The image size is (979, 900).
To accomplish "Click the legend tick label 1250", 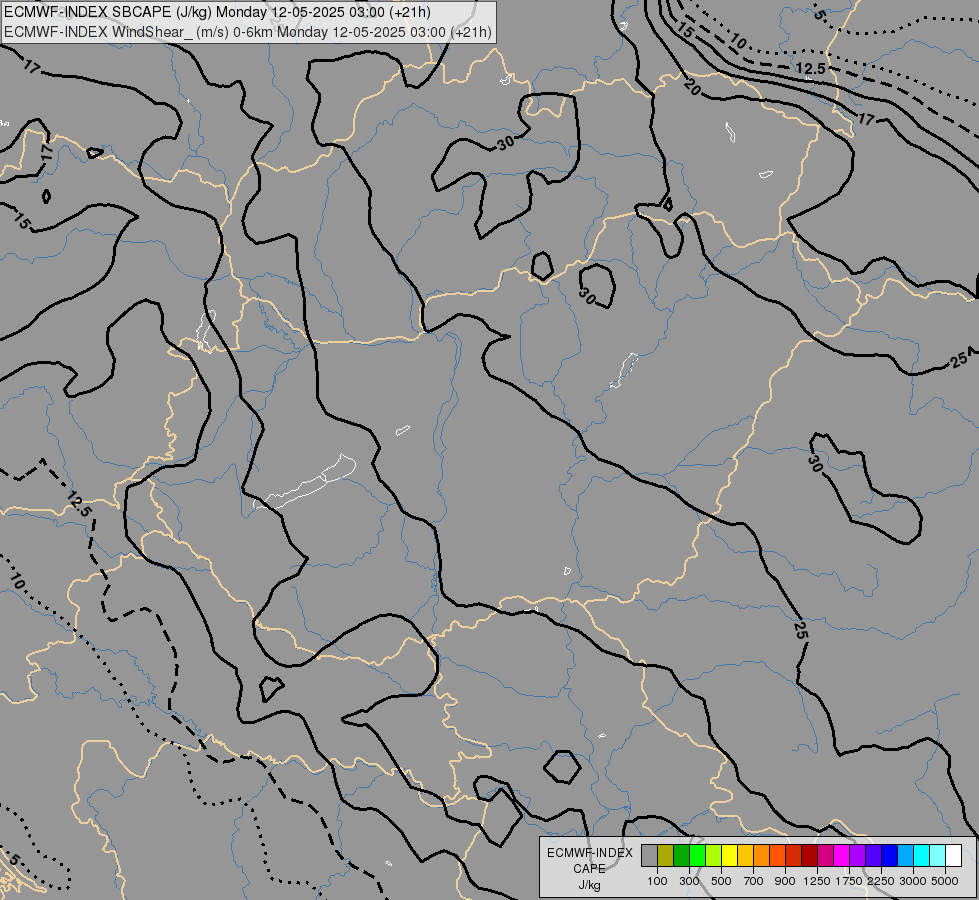I will [817, 881].
